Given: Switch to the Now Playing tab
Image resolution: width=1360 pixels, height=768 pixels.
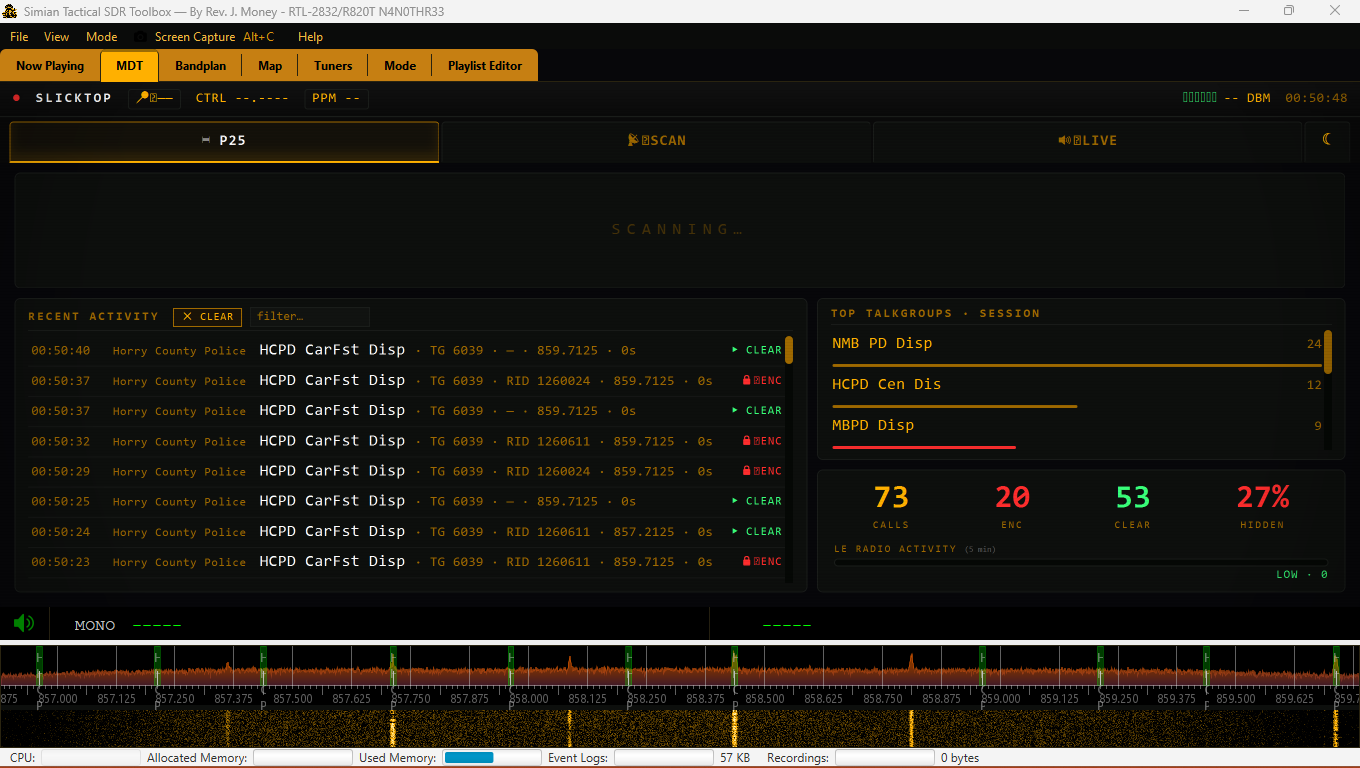Looking at the screenshot, I should (x=50, y=66).
